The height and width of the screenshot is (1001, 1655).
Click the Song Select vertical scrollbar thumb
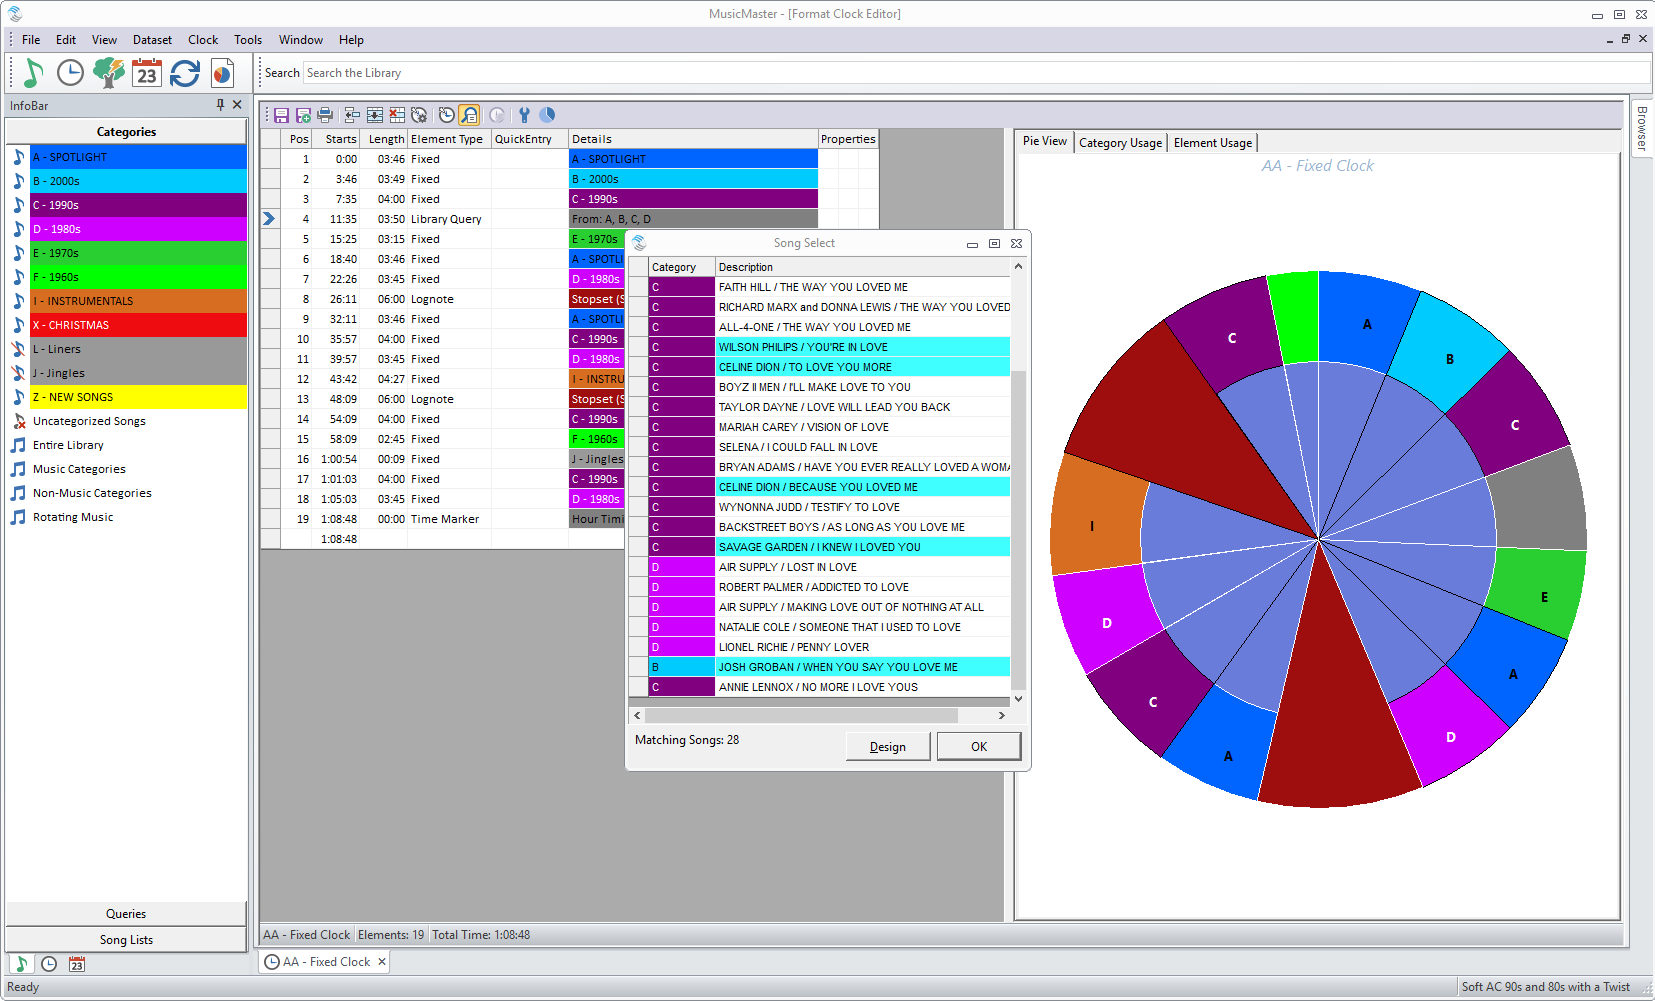[1019, 530]
